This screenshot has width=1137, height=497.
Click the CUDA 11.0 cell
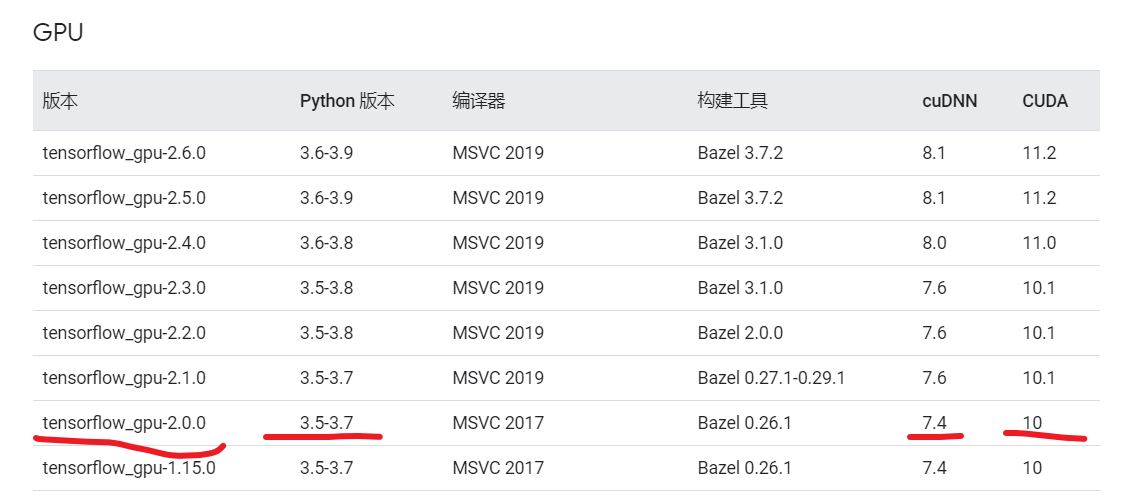pos(1039,243)
